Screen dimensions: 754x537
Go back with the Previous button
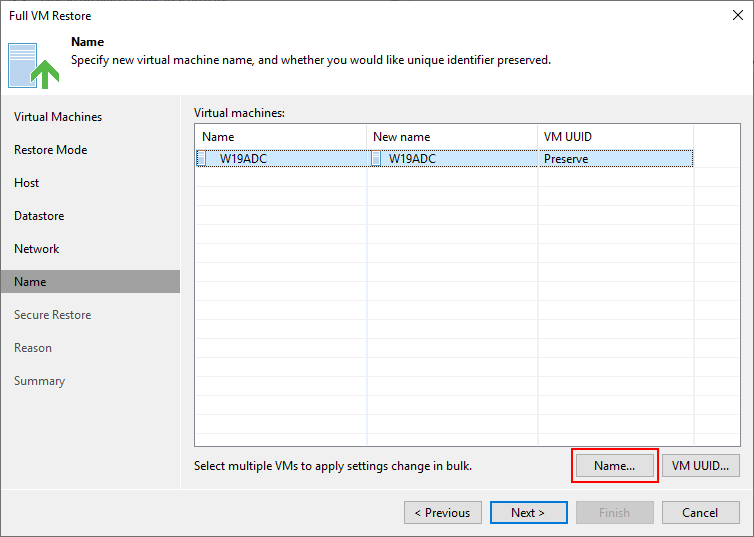443,512
